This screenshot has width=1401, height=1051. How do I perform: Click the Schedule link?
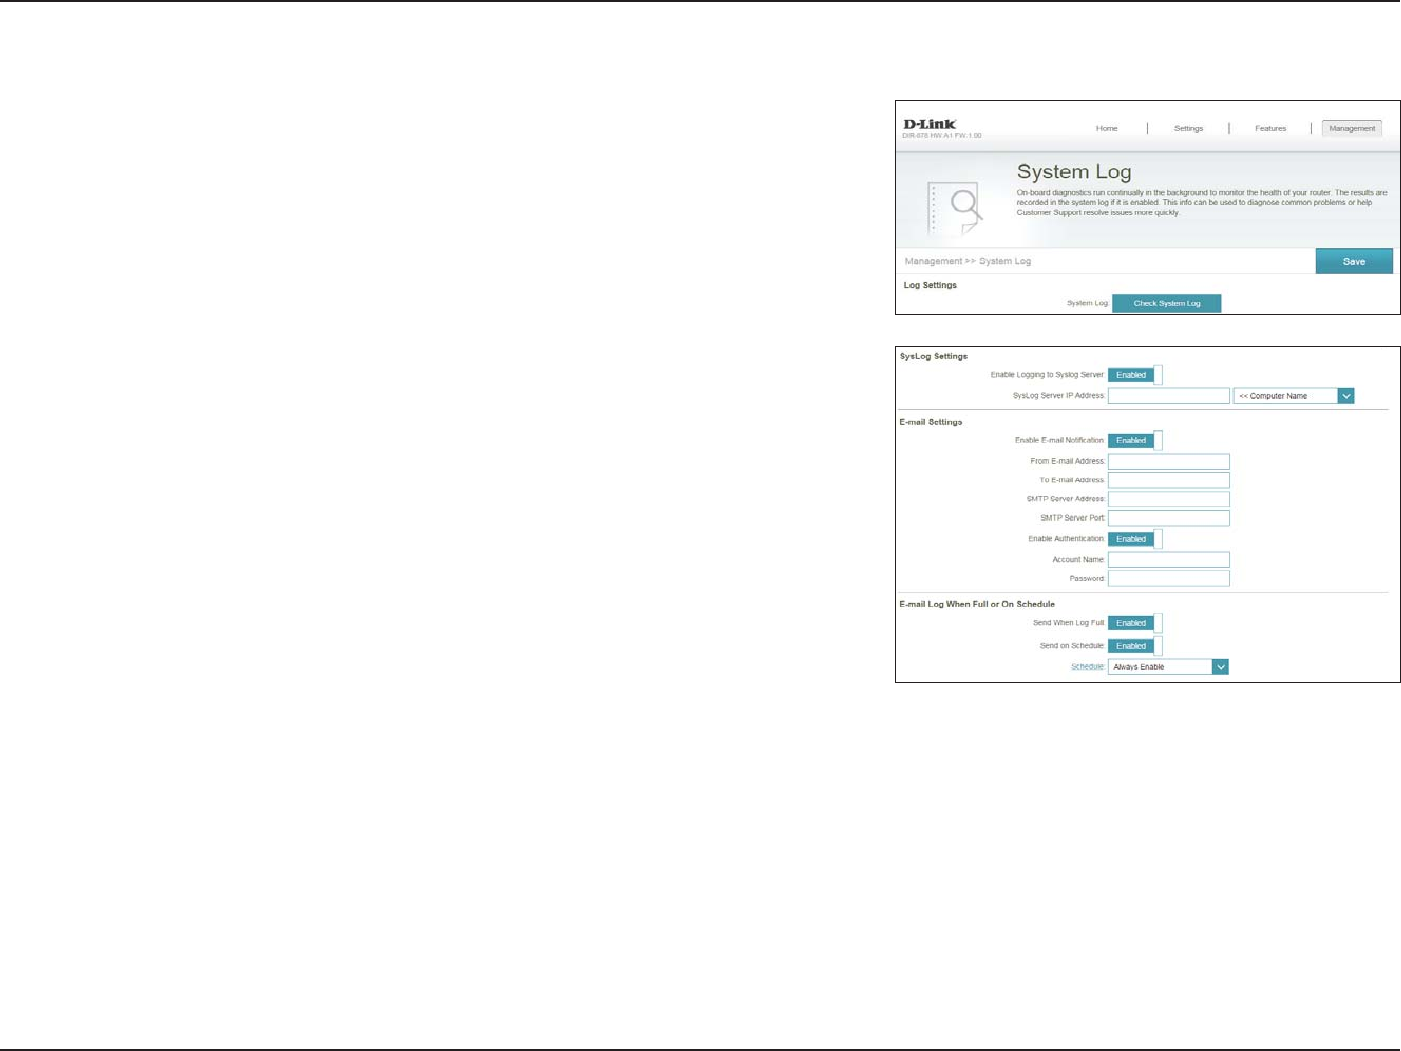coord(1087,667)
